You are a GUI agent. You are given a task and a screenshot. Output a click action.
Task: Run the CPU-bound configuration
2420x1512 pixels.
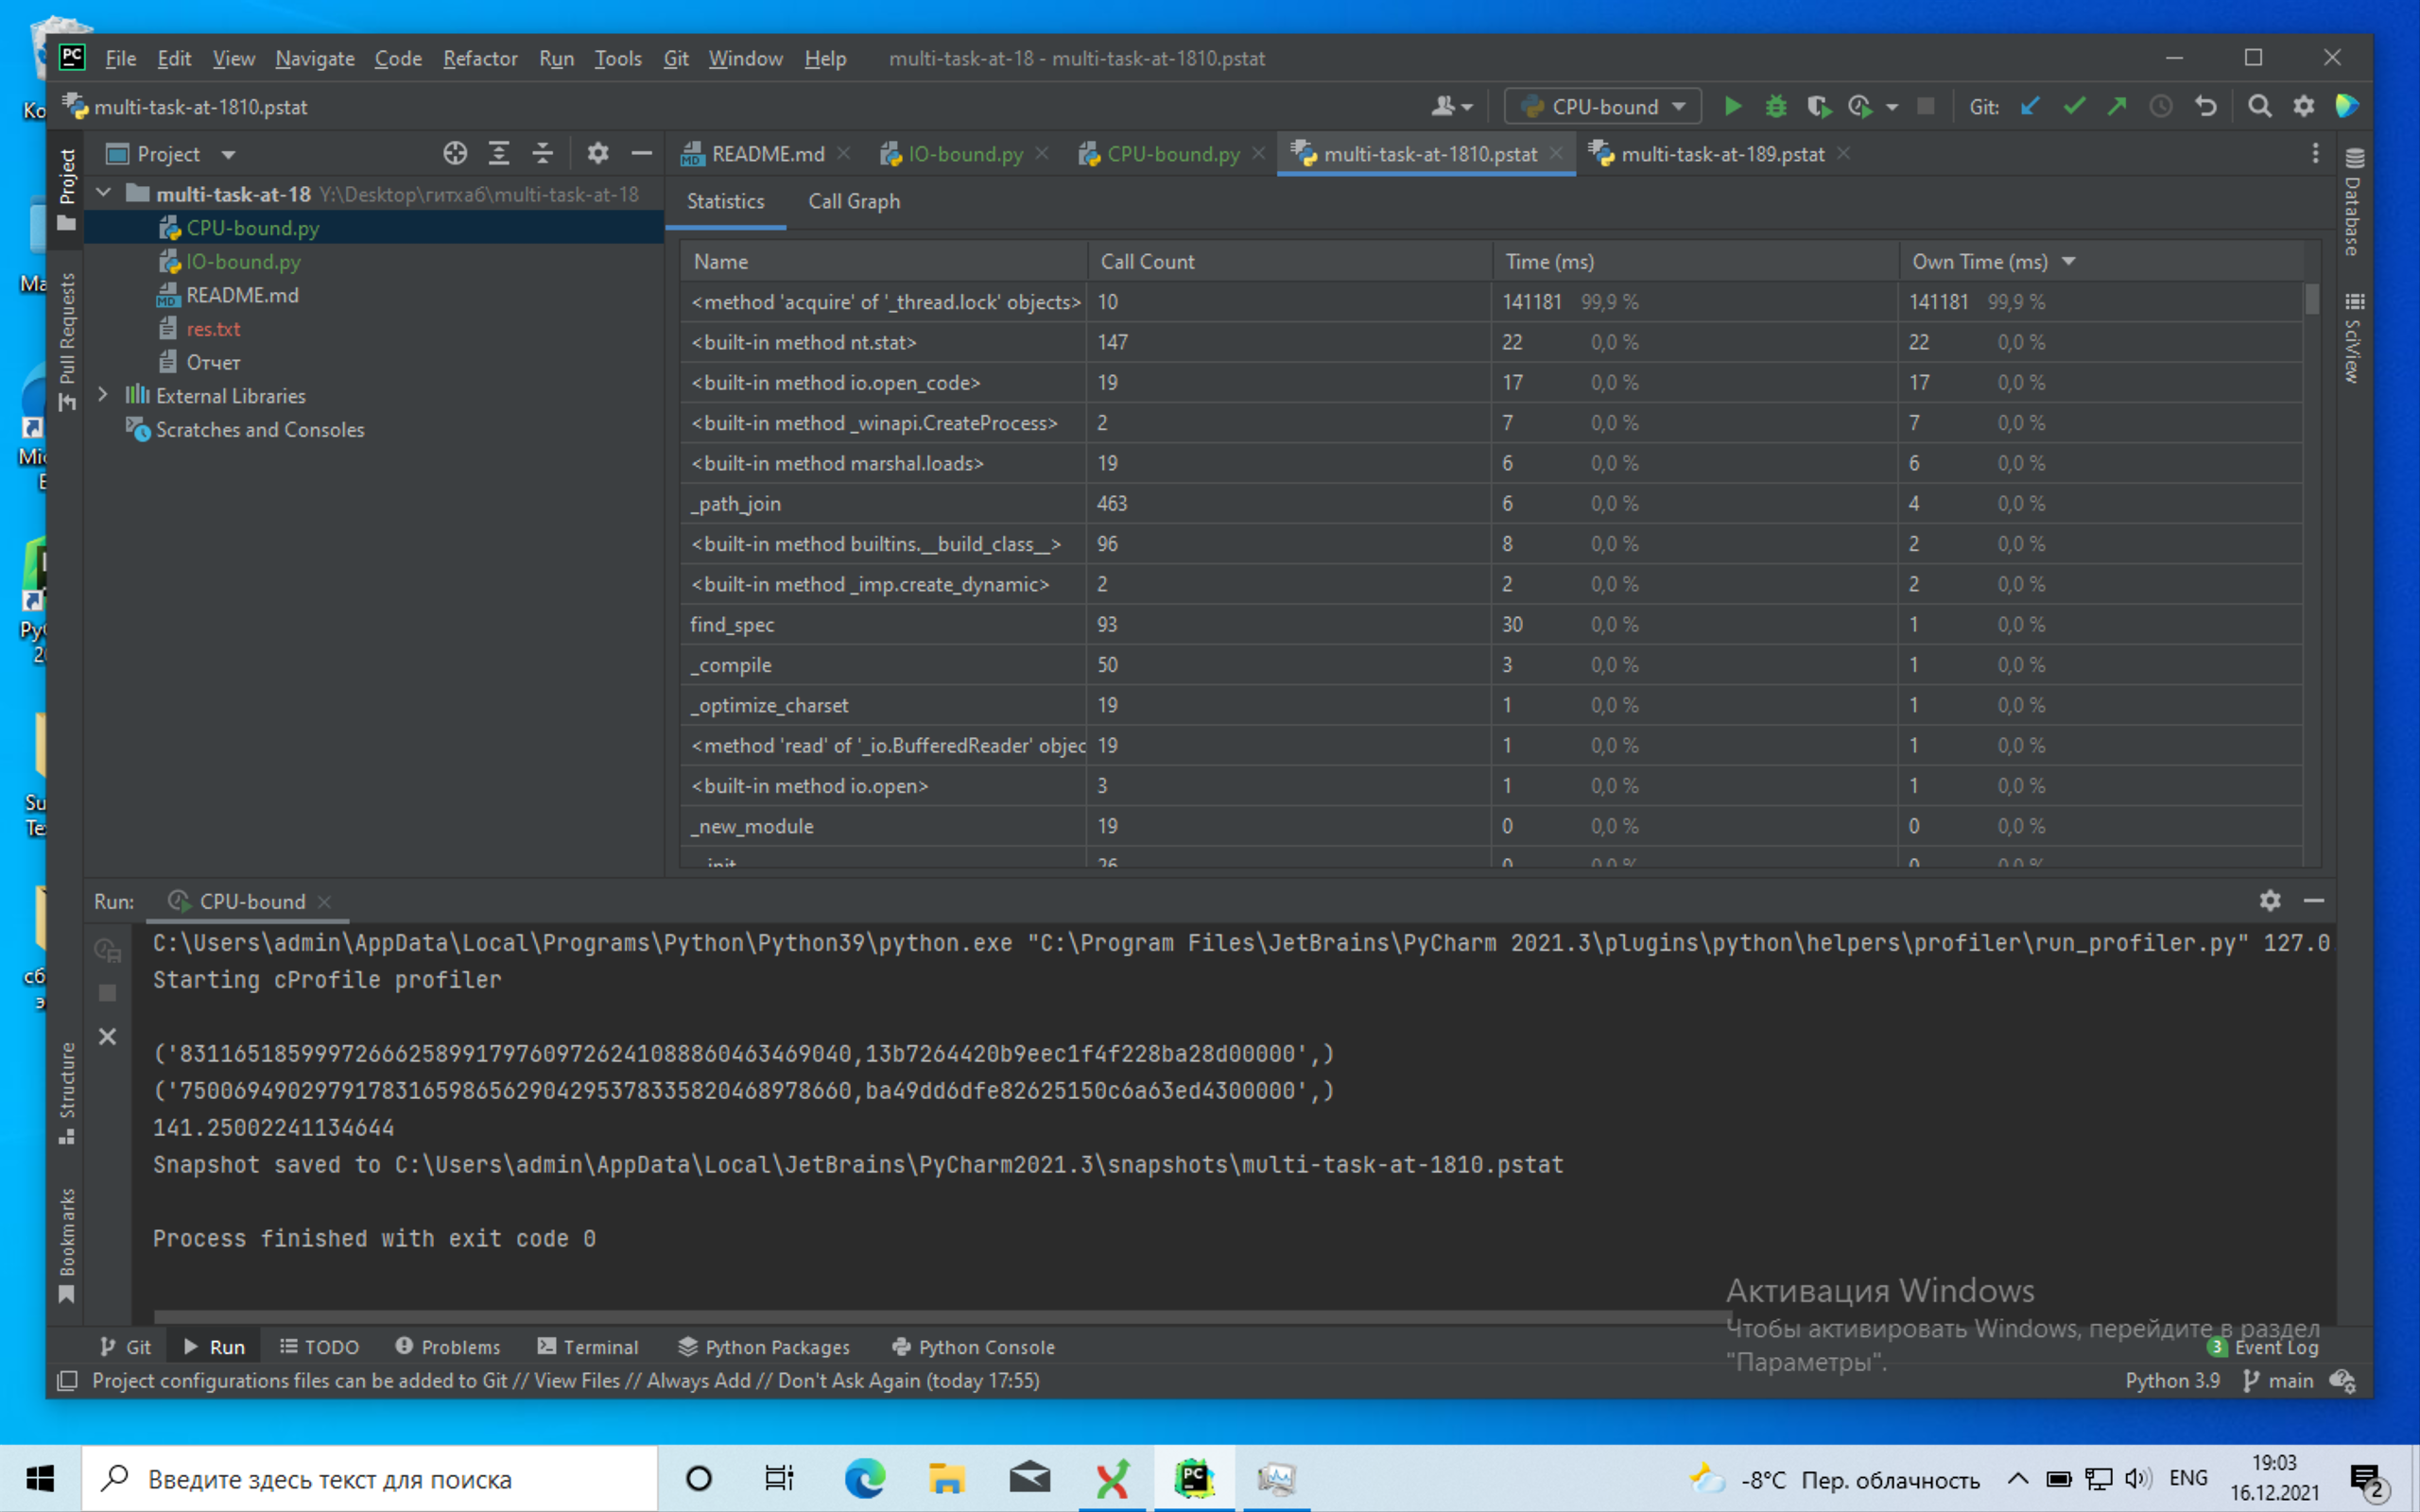pos(1732,106)
